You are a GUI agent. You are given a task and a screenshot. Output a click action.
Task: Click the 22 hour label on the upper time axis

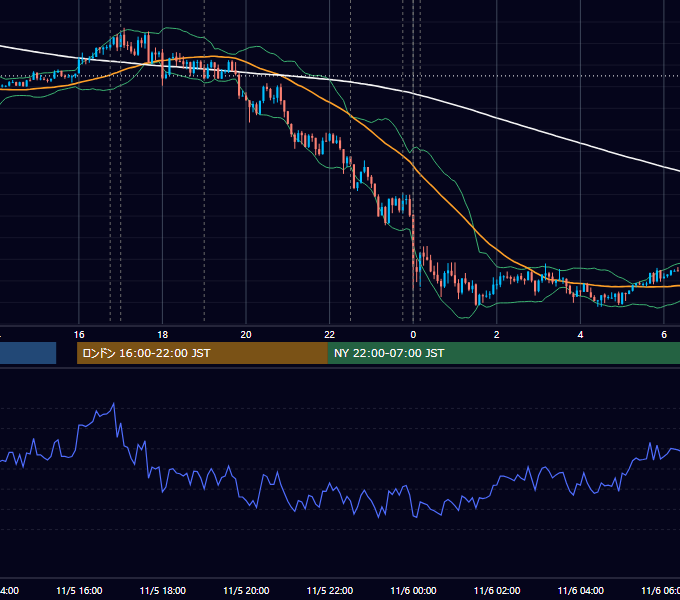tap(330, 335)
